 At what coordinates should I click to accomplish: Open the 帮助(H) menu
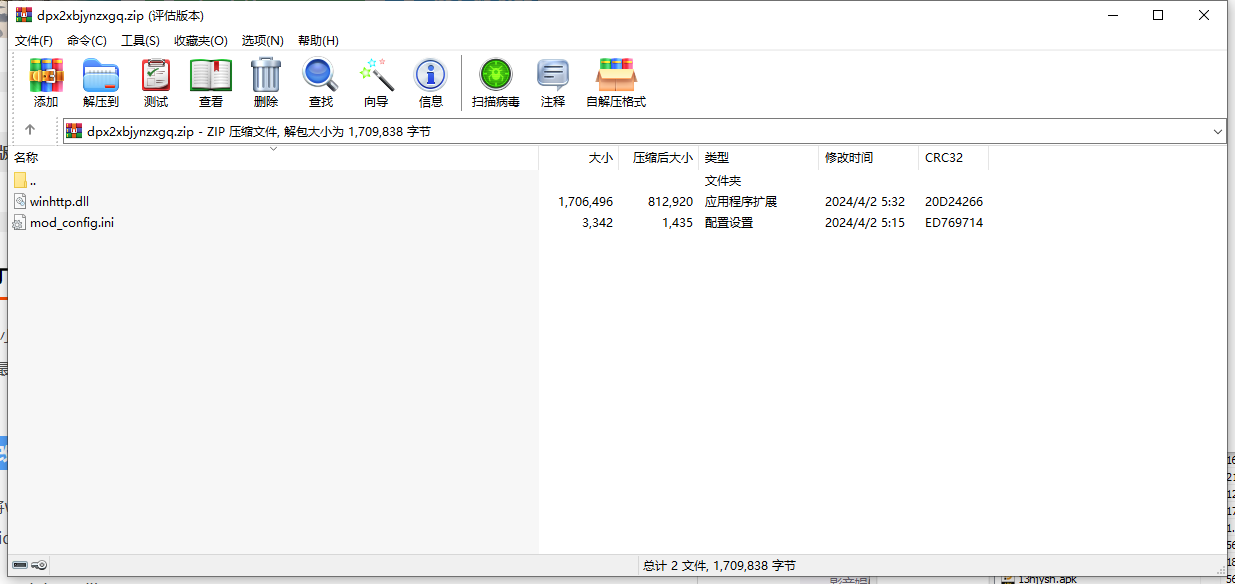(x=318, y=41)
